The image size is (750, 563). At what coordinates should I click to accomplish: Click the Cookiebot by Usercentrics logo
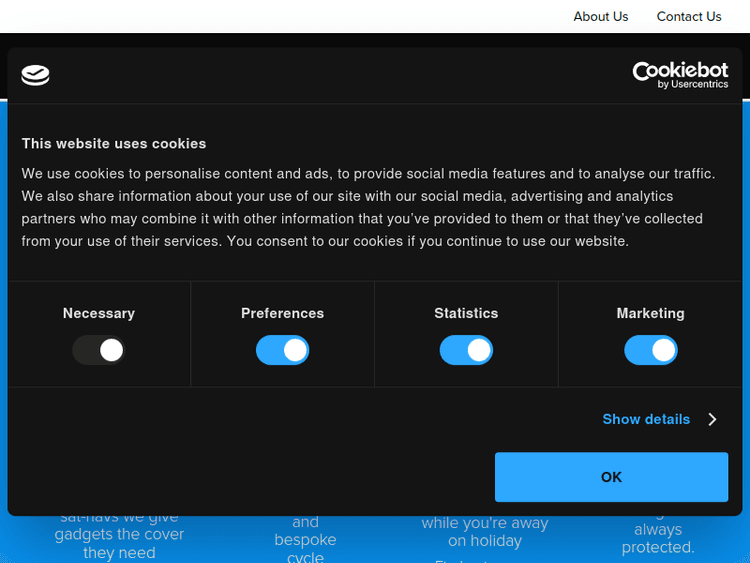tap(680, 75)
